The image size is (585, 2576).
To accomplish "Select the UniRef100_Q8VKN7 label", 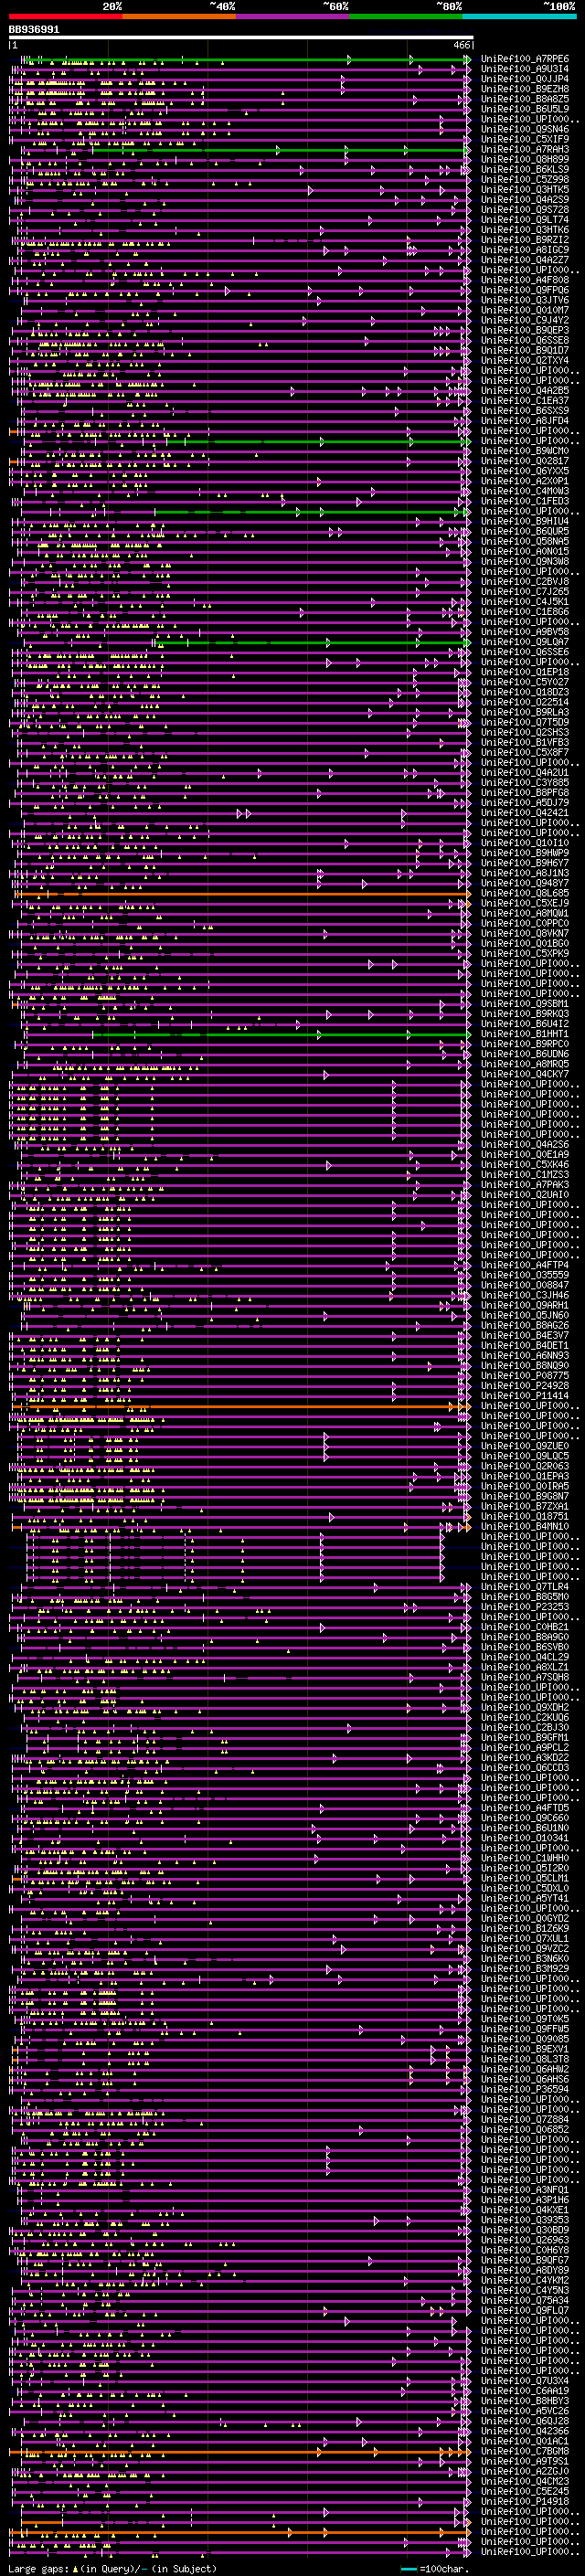I will pyautogui.click(x=524, y=933).
